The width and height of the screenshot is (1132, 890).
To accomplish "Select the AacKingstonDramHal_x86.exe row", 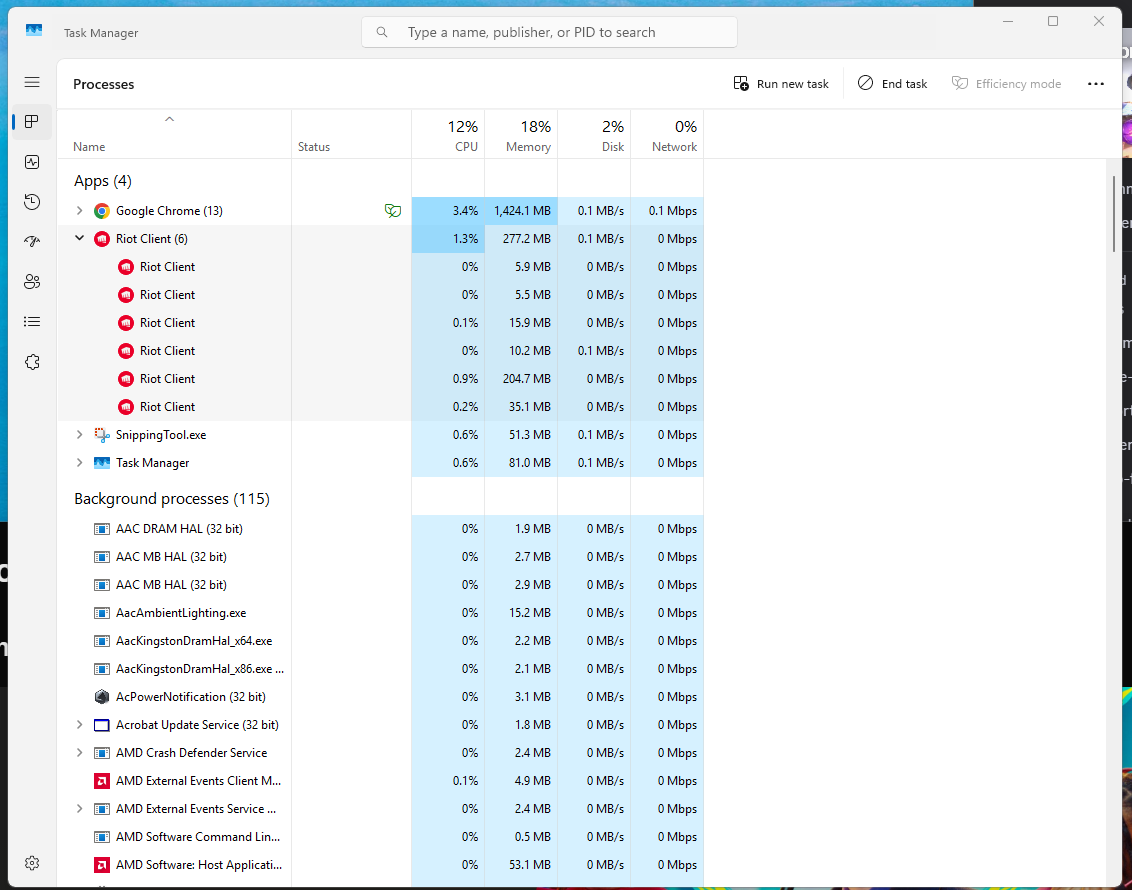I will 380,669.
